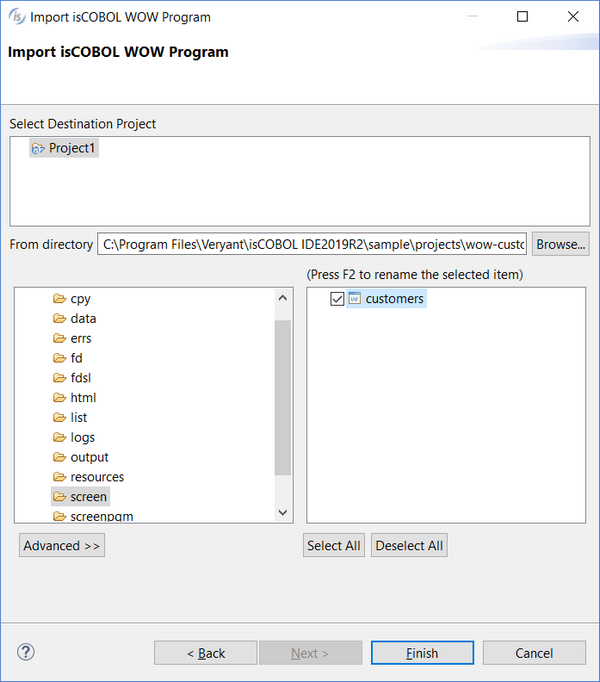
Task: Click the Deselect All button
Action: point(409,545)
